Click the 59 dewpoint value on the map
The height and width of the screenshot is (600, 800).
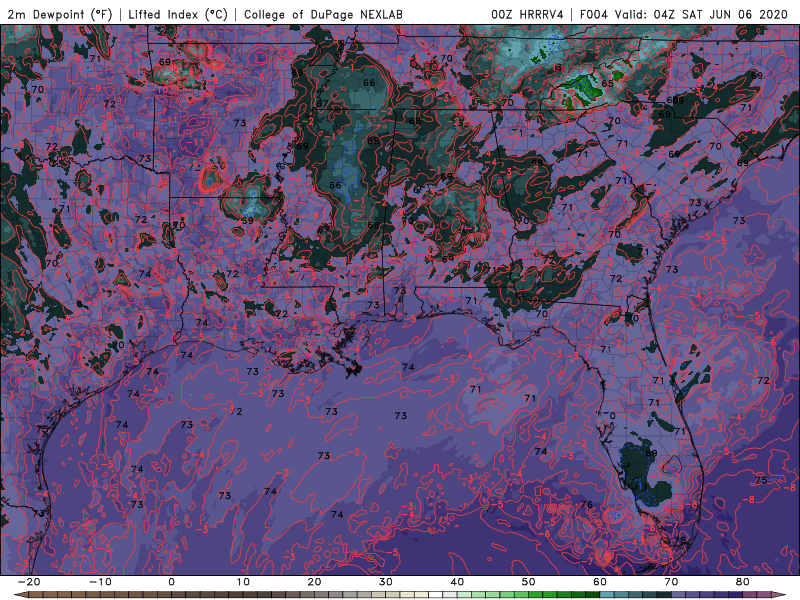coord(247,220)
